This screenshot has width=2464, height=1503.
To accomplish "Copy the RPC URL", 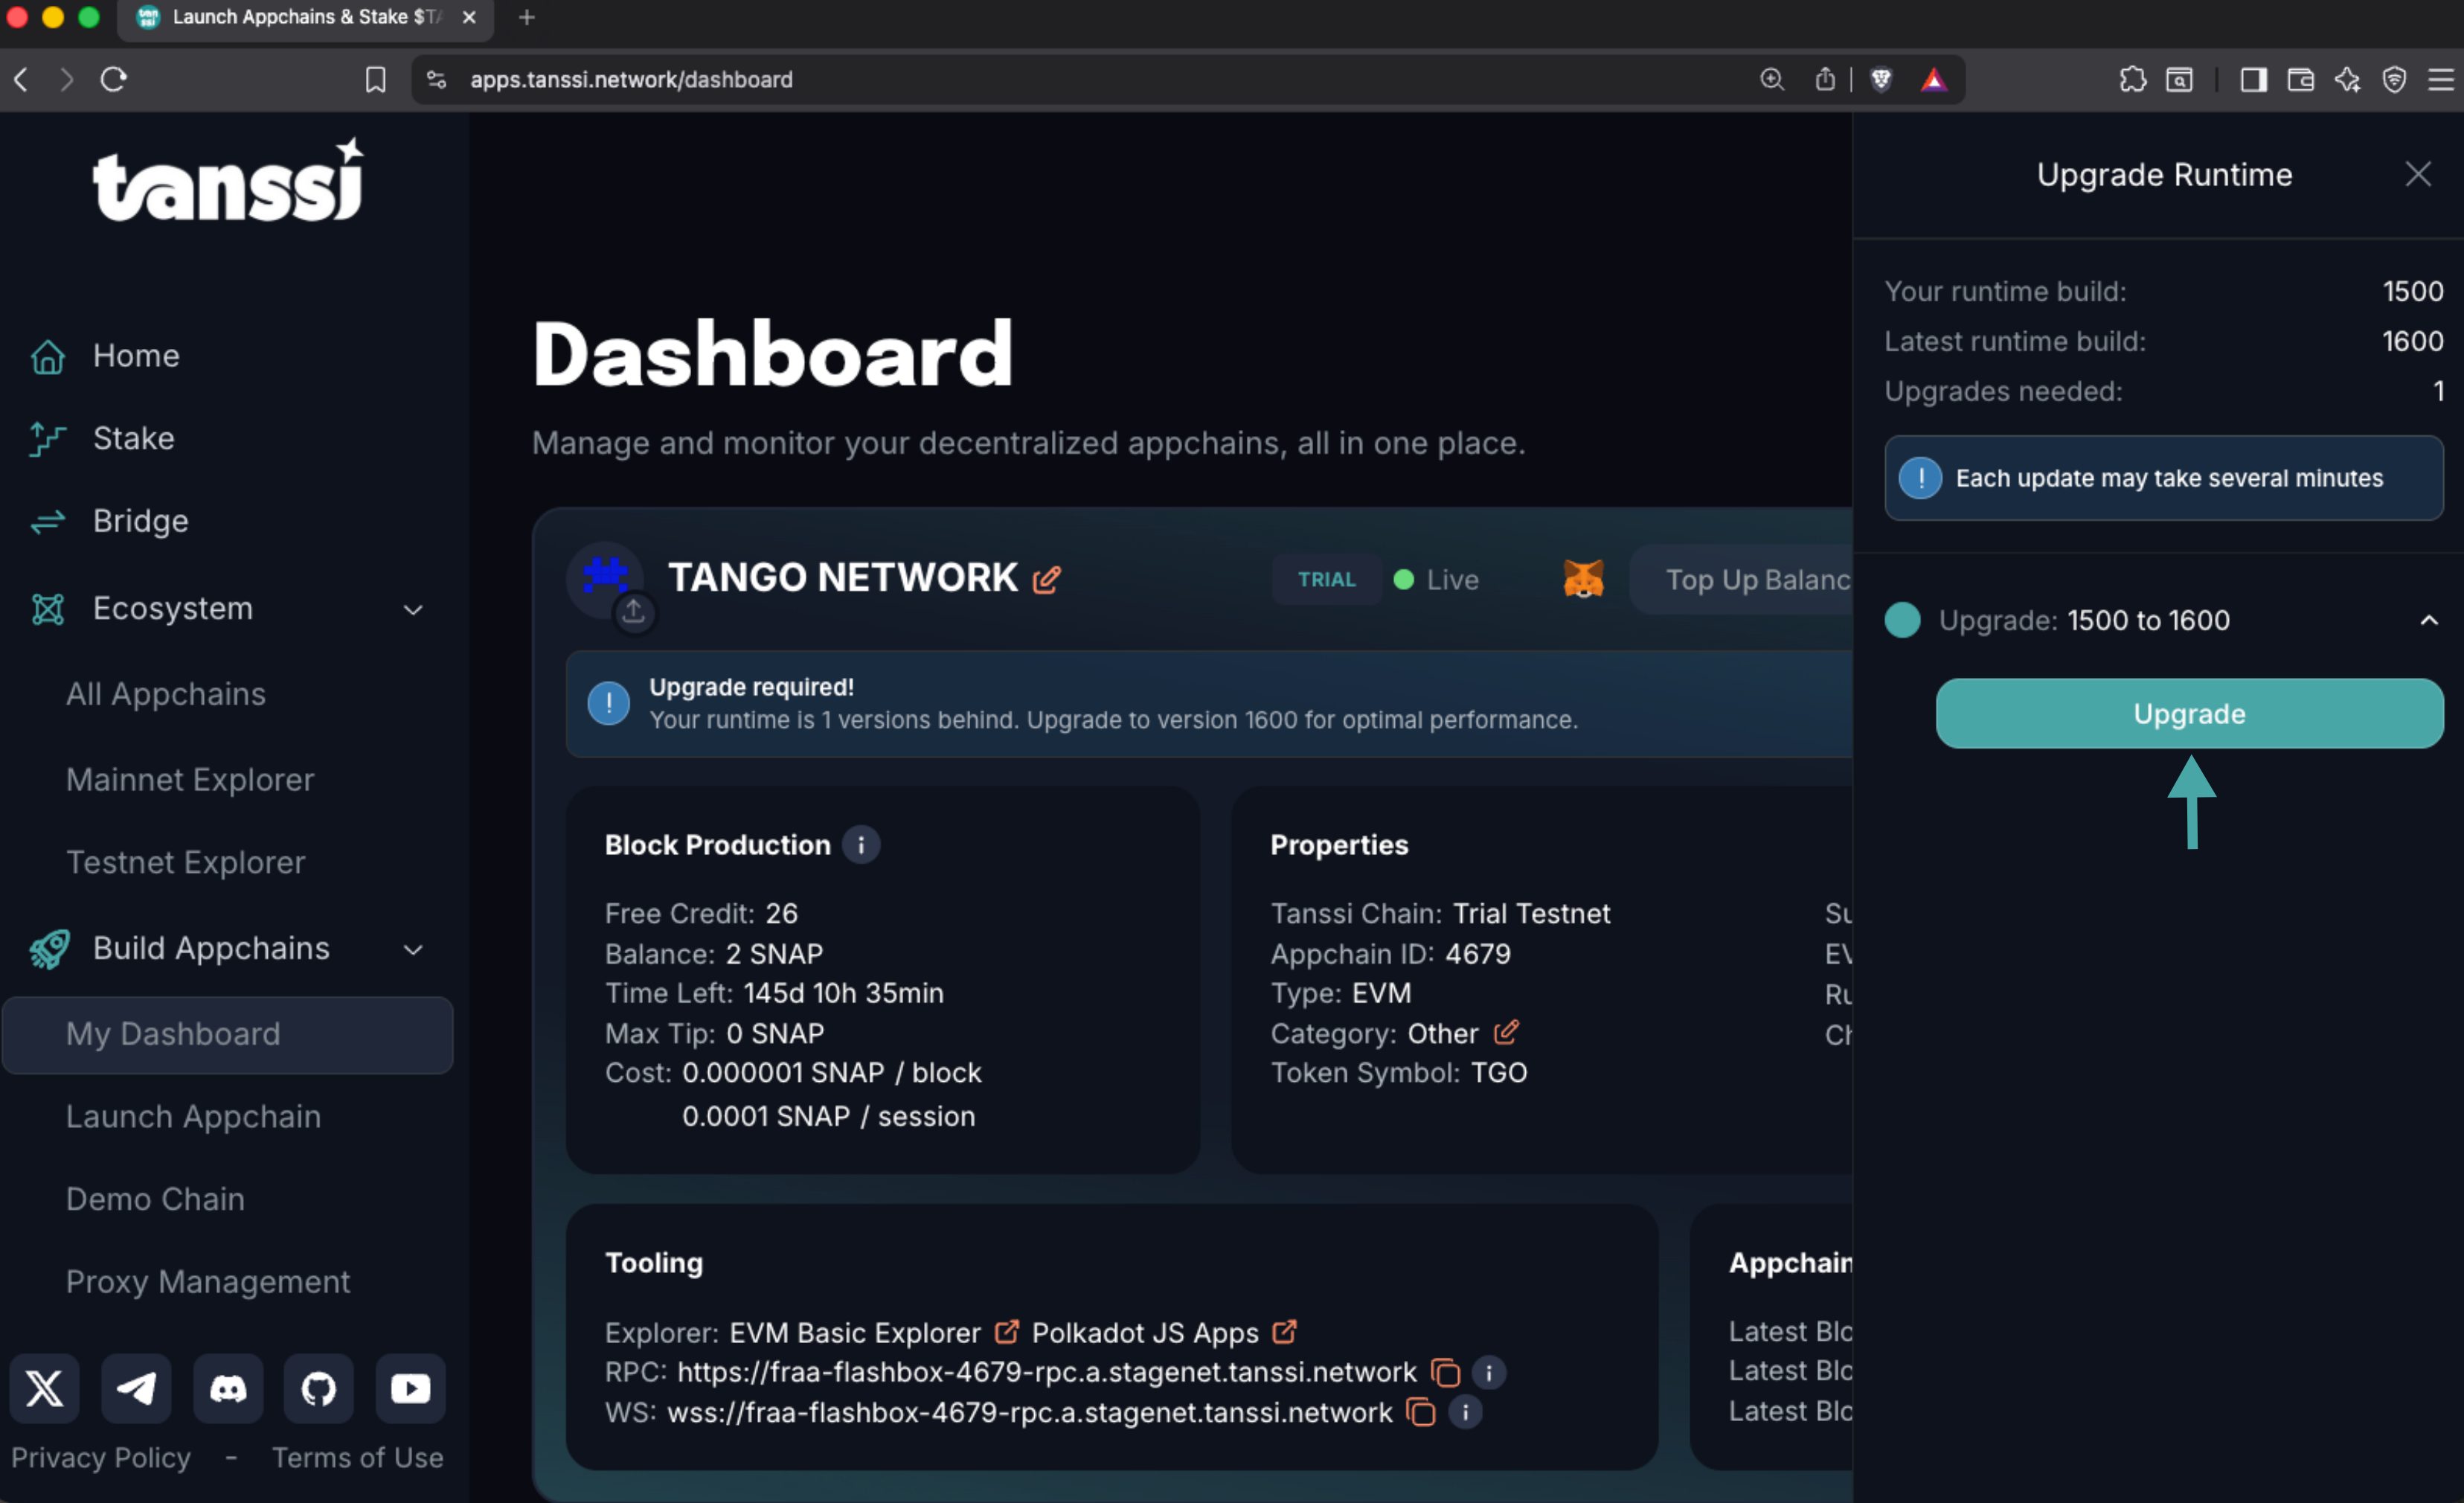I will coord(1445,1372).
